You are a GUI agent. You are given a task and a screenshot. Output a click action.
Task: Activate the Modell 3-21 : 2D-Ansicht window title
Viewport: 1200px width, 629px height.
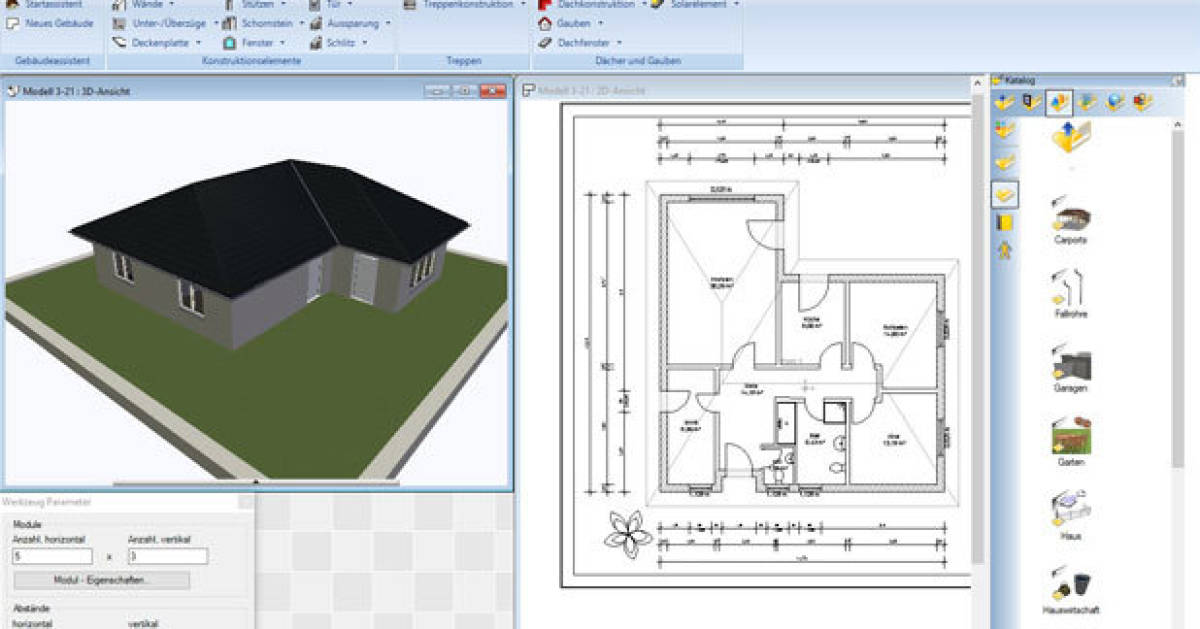(x=591, y=91)
